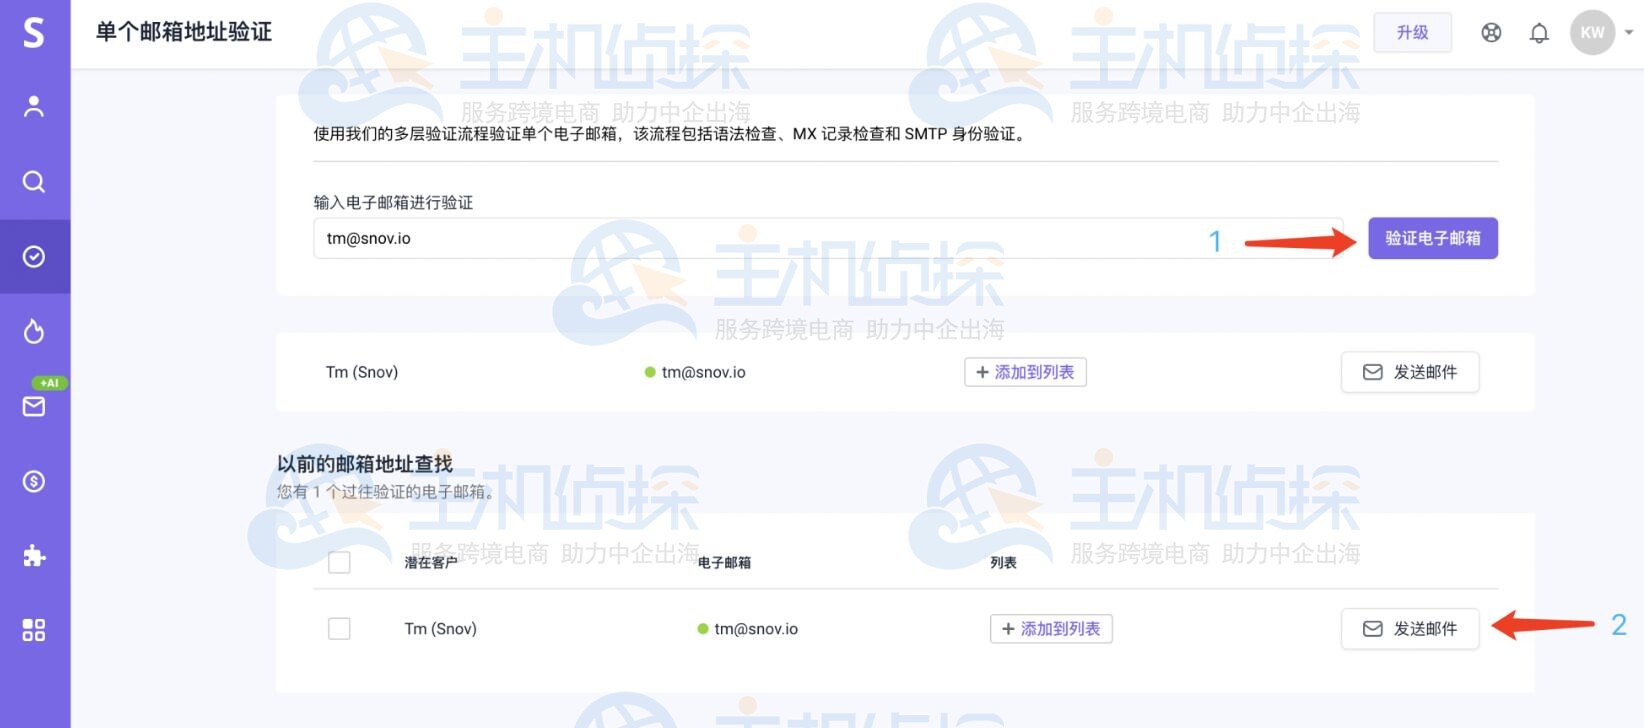
Task: Open the email warm-up flame icon
Action: [x=34, y=331]
